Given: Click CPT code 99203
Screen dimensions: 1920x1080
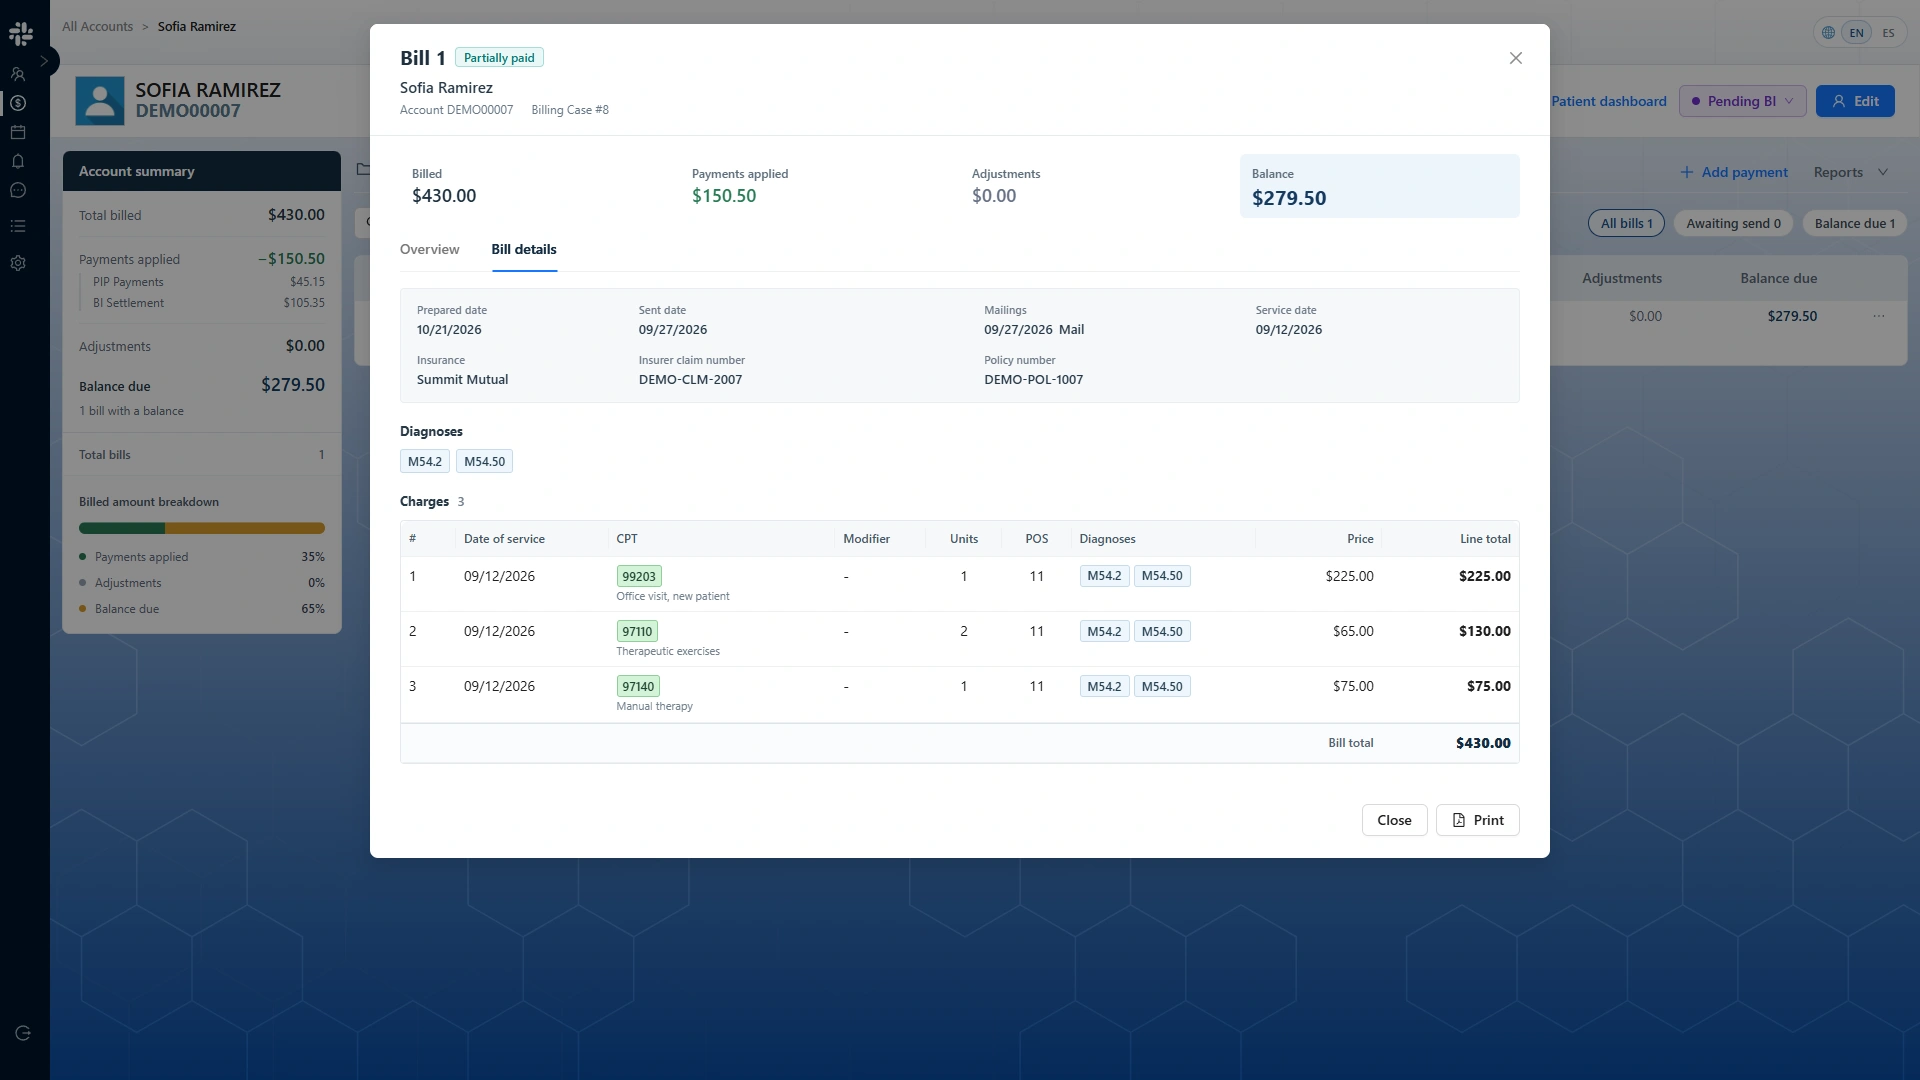Looking at the screenshot, I should [x=639, y=576].
